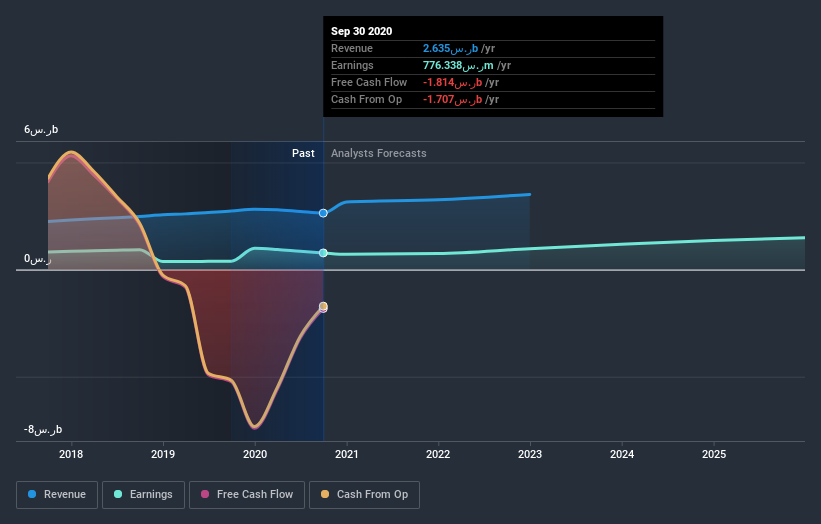This screenshot has height=524, width=821.
Task: Click the Sep 30 2020 tooltip header
Action: (361, 31)
